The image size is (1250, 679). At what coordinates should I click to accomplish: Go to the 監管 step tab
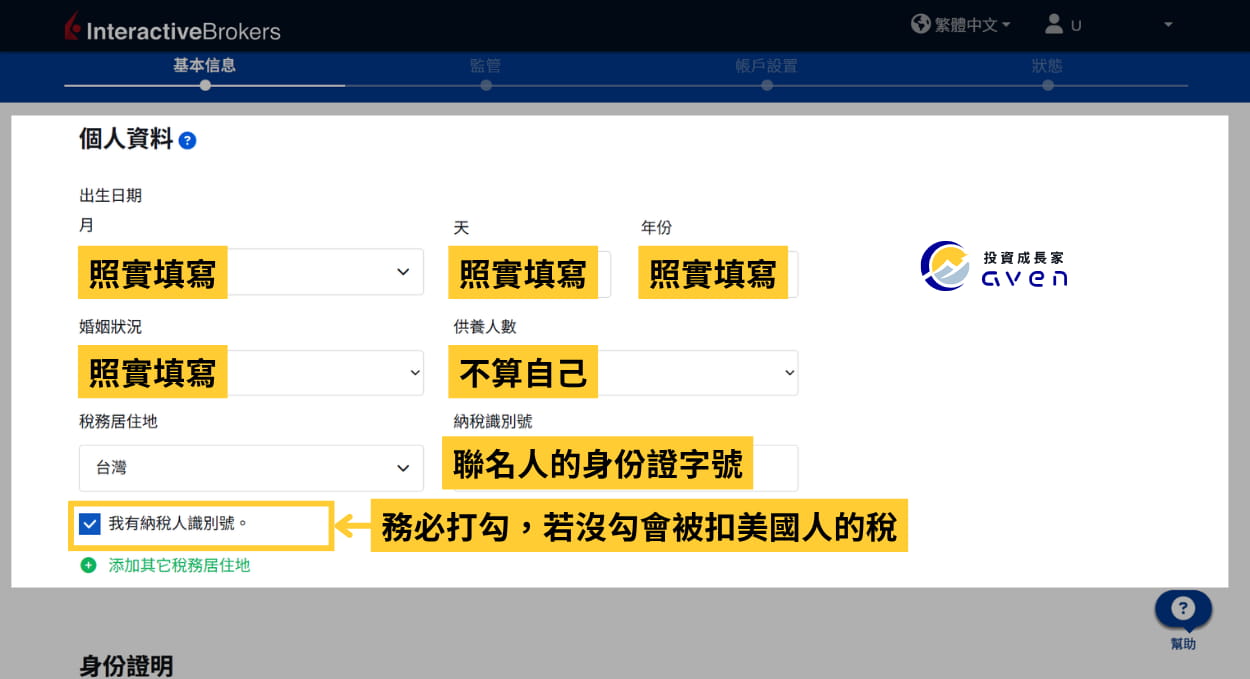485,66
